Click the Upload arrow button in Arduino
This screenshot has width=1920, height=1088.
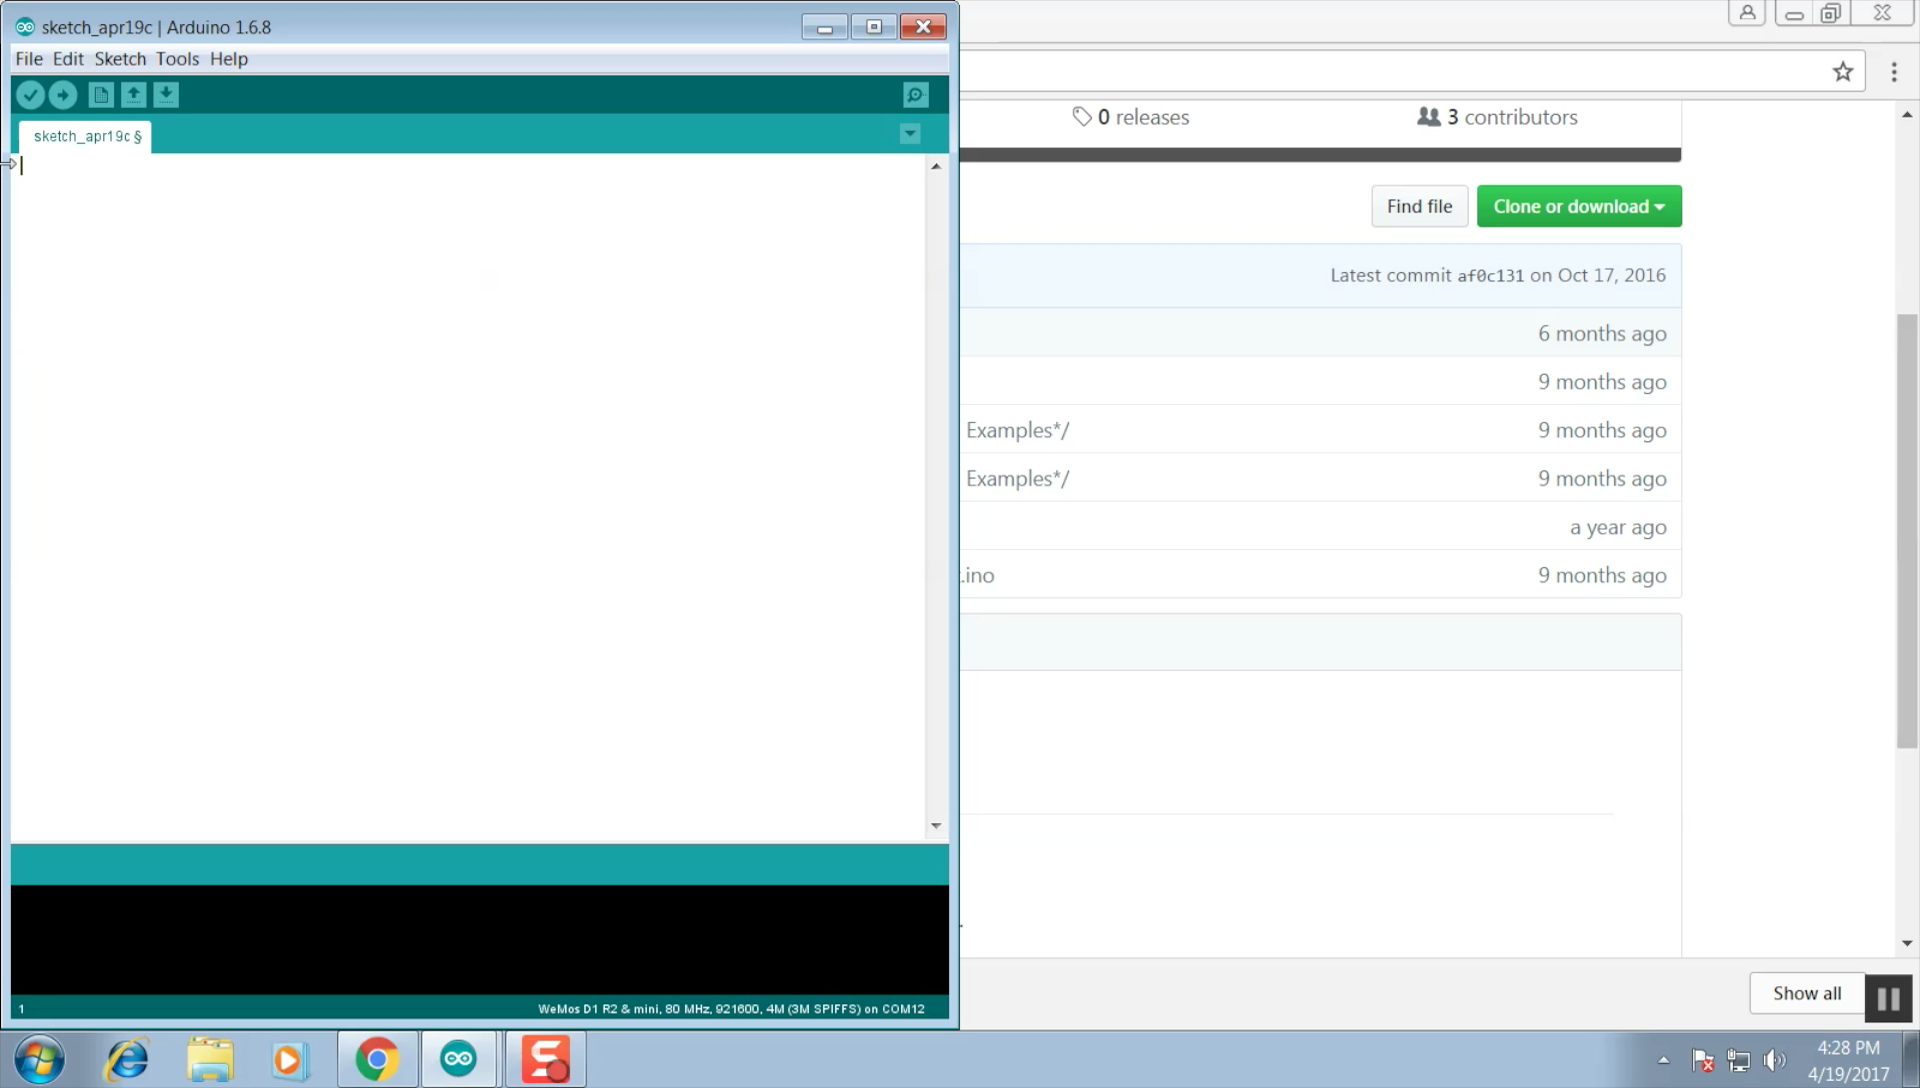63,95
